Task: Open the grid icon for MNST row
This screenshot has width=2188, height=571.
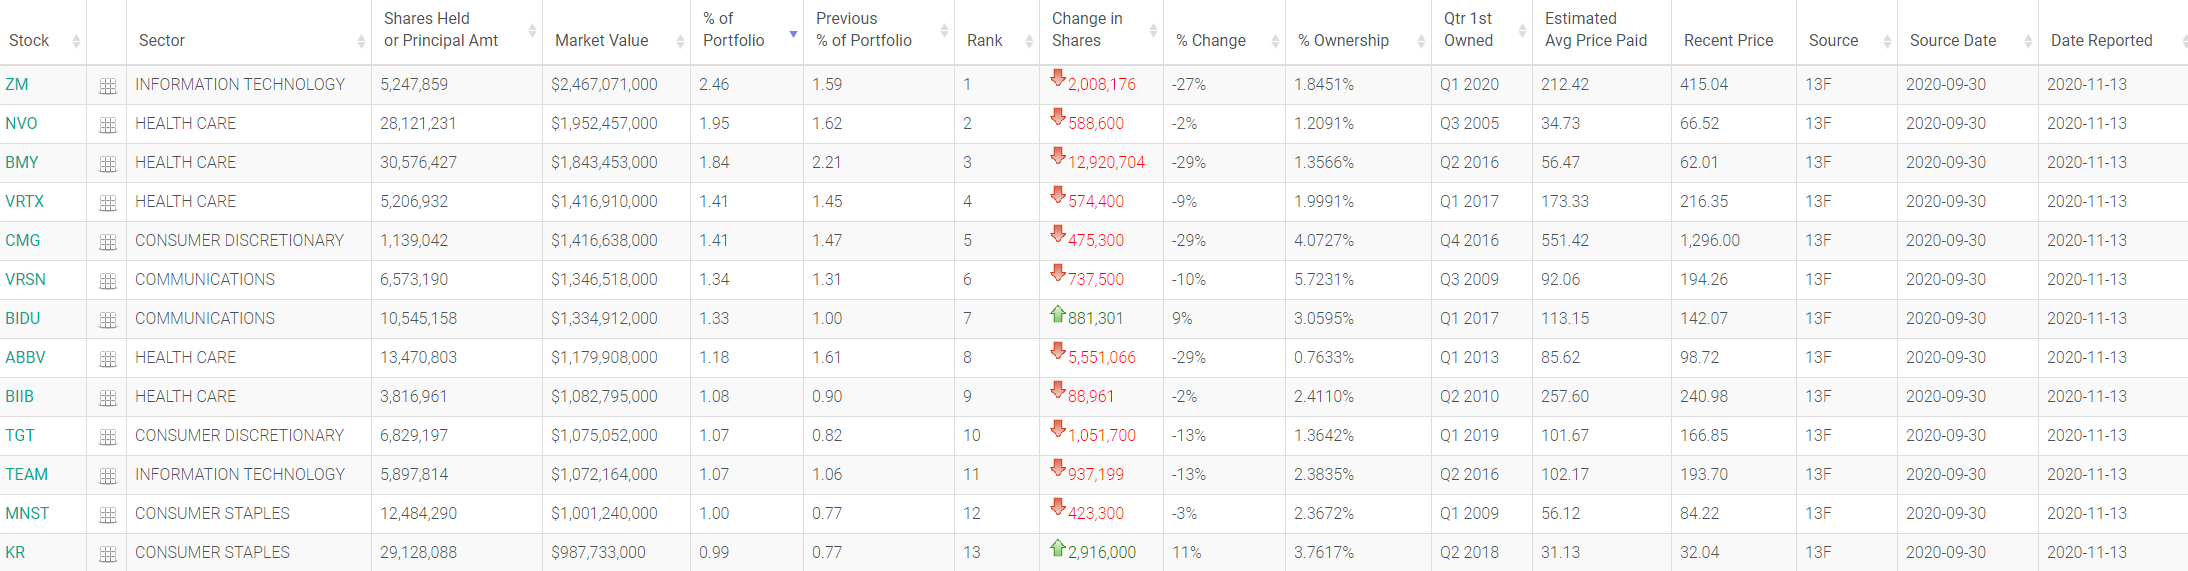Action: [108, 515]
